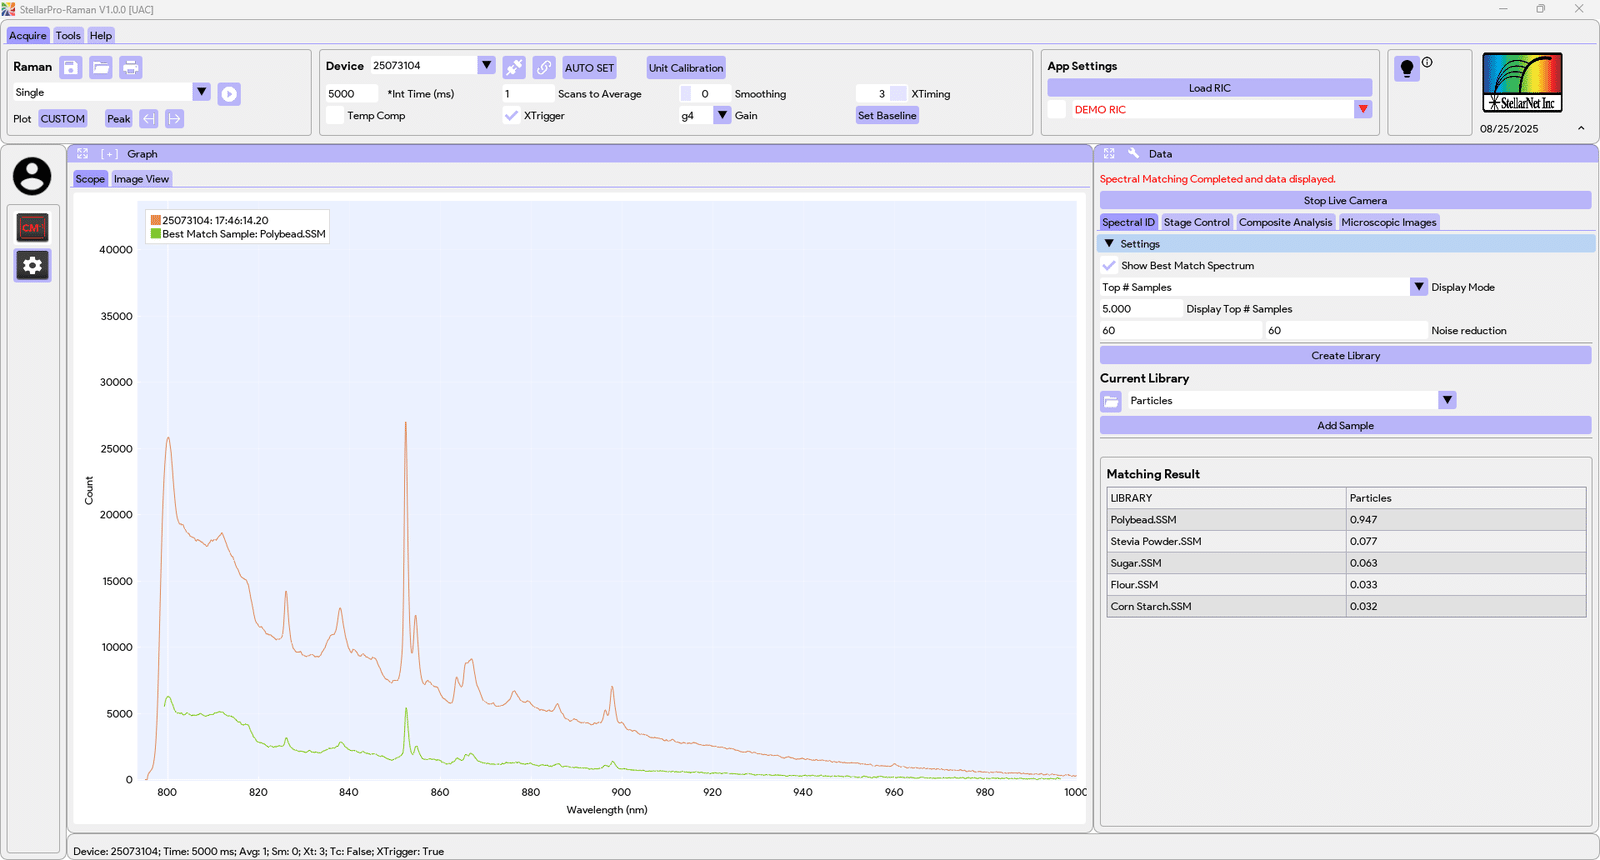1600x860 pixels.
Task: Toggle the light bulb lamp icon
Action: click(1407, 68)
